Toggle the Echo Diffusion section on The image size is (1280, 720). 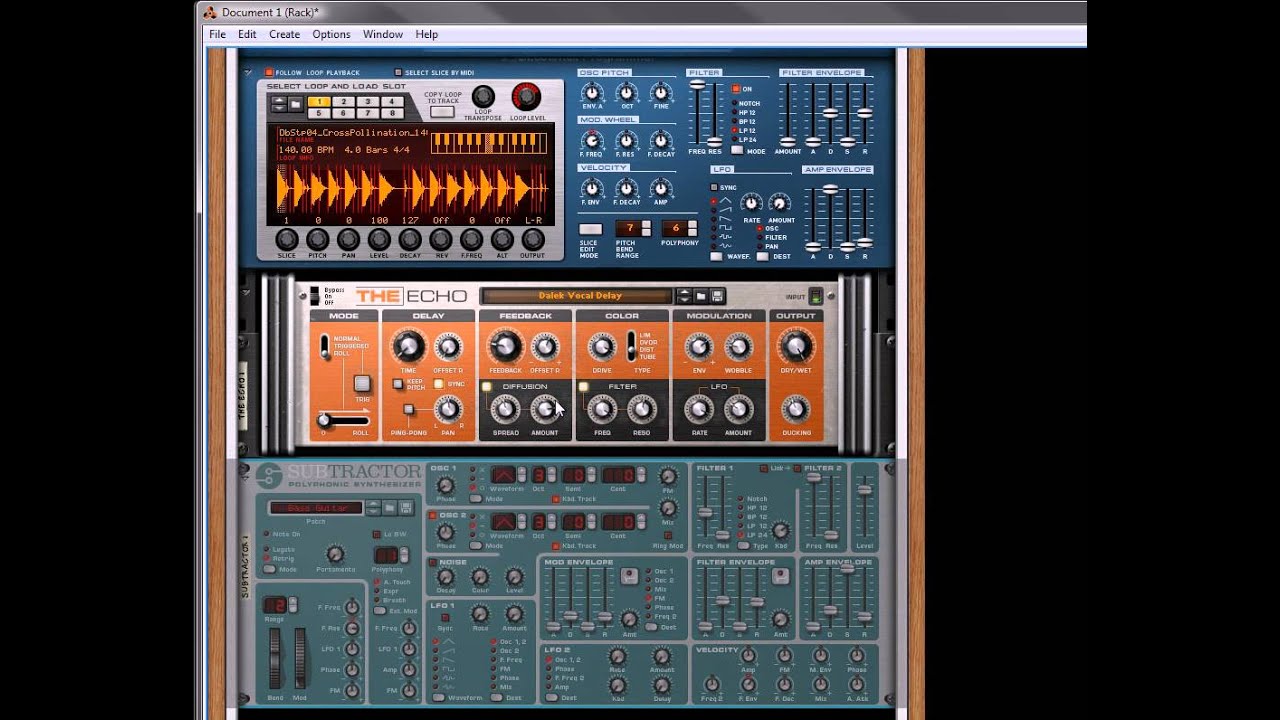[x=487, y=387]
